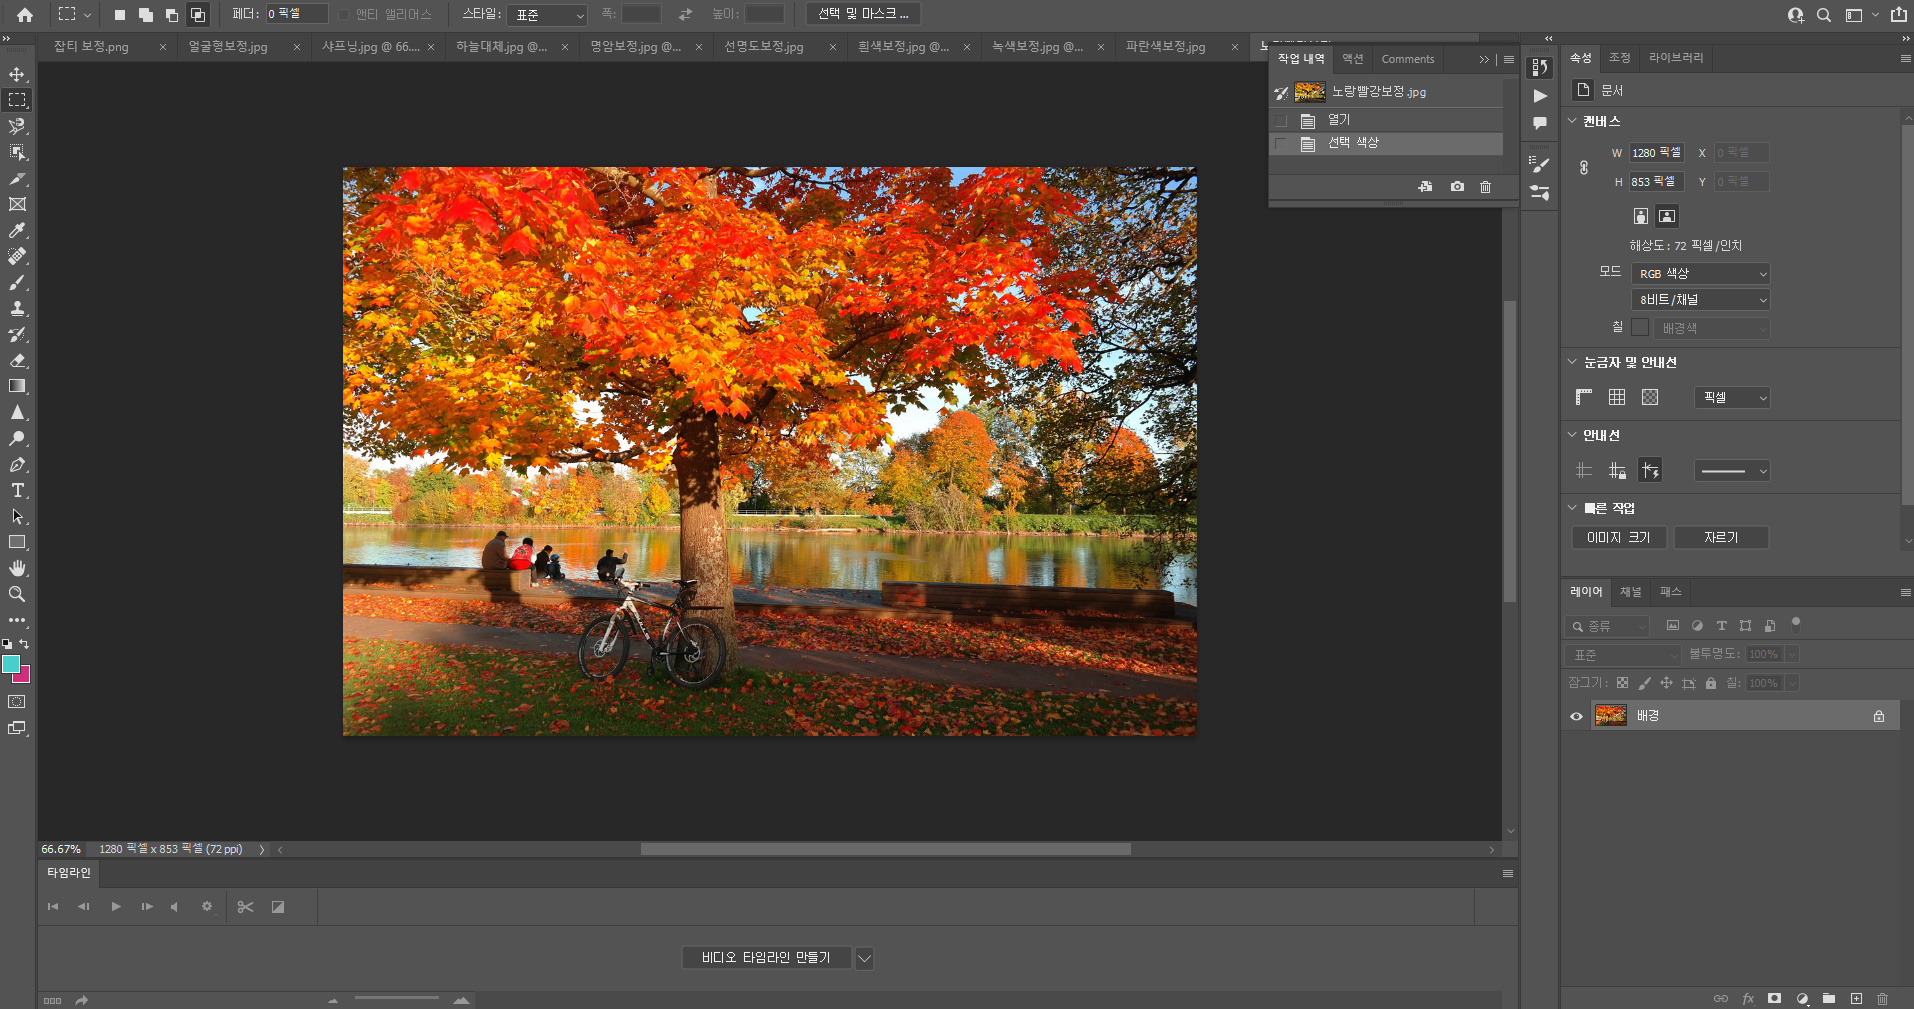The width and height of the screenshot is (1914, 1009).
Task: Click the 선택 및 마스크 button
Action: [x=863, y=14]
